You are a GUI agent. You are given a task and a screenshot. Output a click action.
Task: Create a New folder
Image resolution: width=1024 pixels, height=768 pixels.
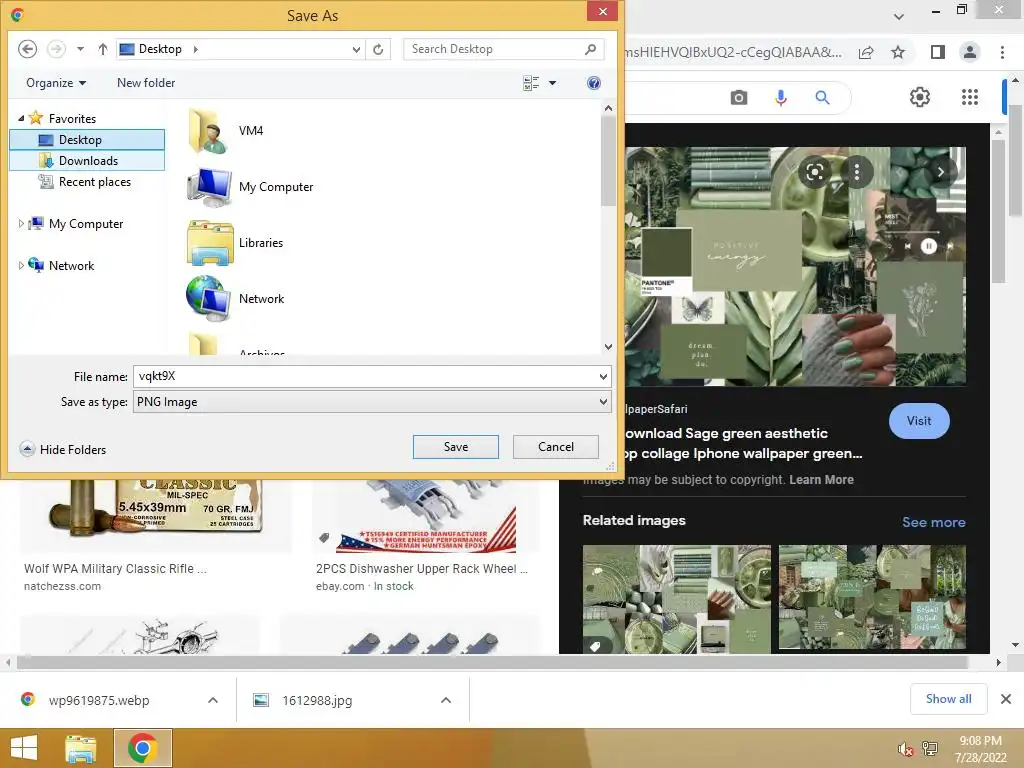(146, 83)
